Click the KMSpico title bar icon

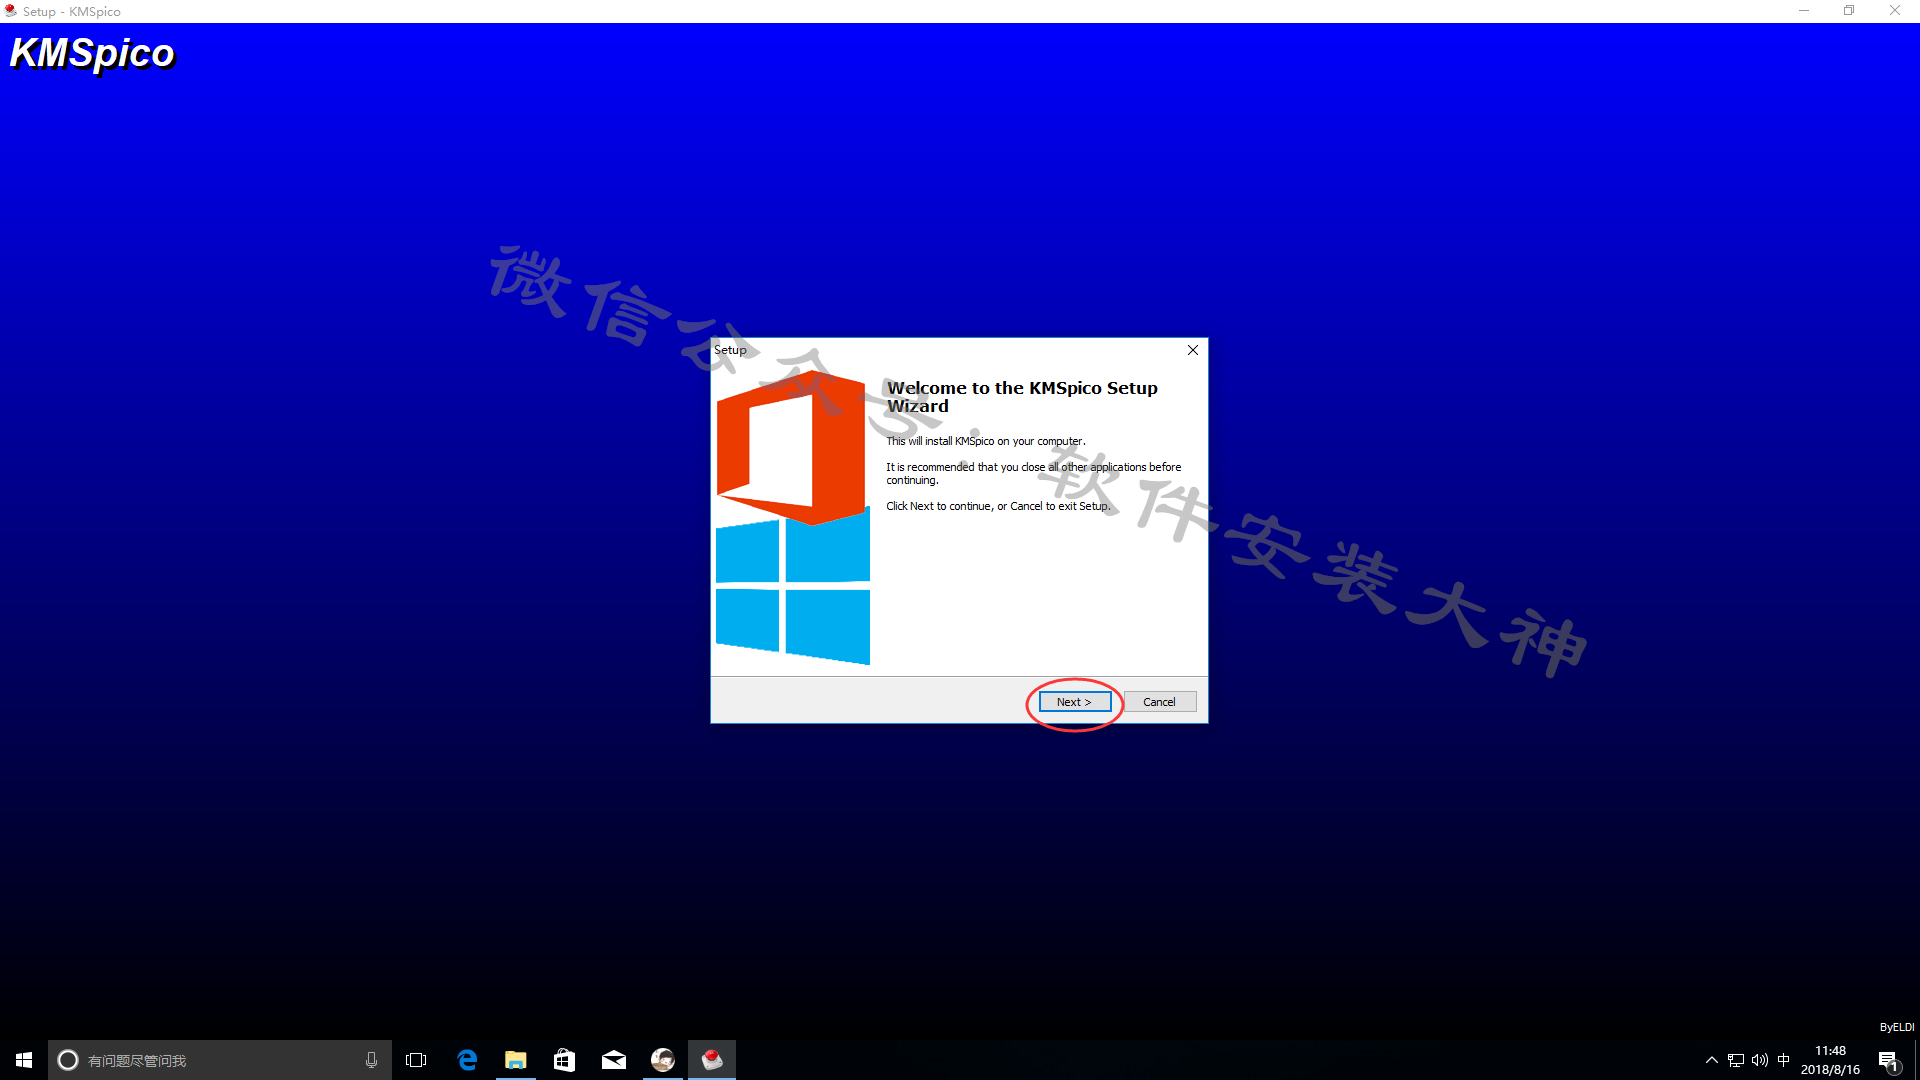tap(11, 11)
